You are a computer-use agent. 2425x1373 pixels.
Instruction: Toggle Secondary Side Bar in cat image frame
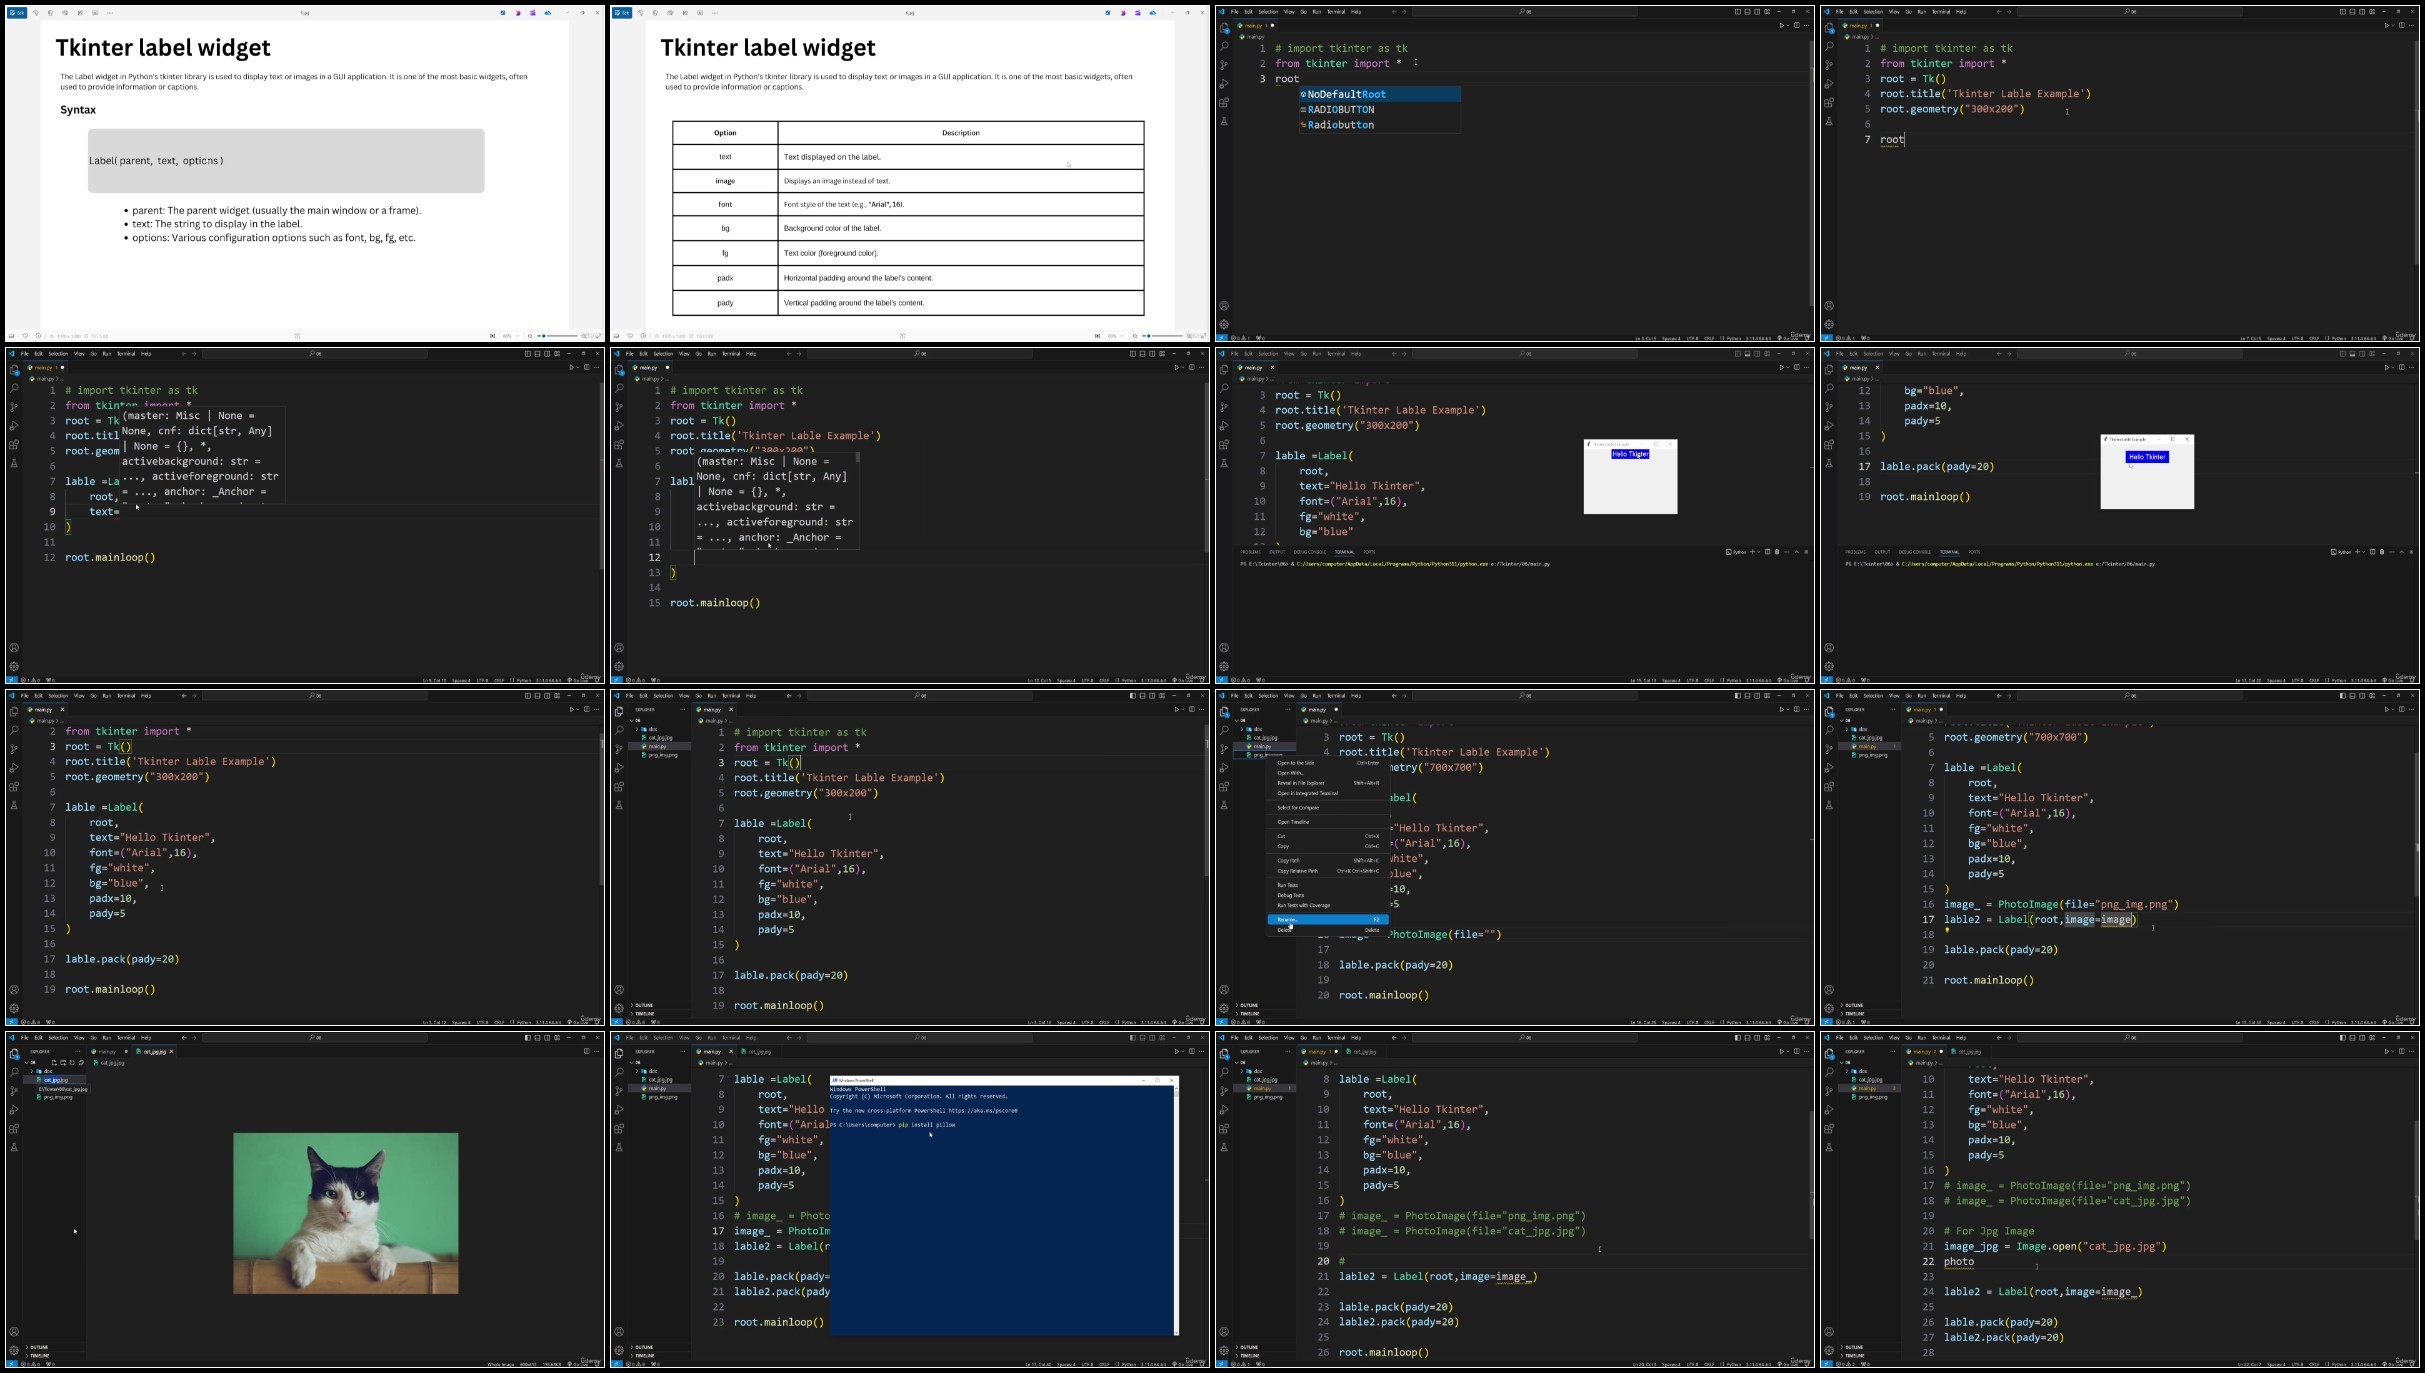click(x=547, y=1037)
